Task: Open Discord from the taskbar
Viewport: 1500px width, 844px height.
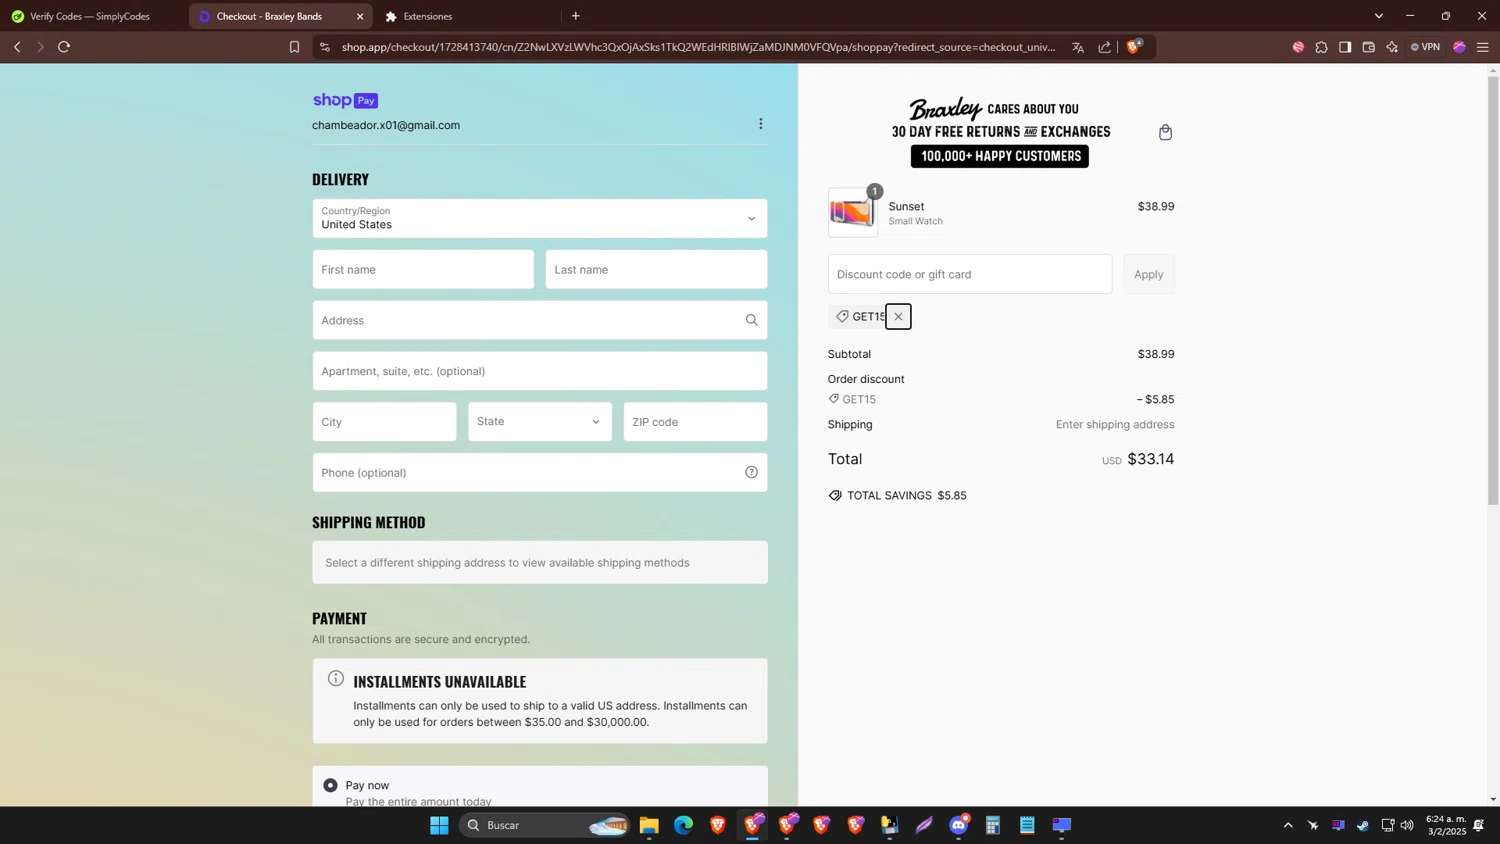Action: [958, 825]
